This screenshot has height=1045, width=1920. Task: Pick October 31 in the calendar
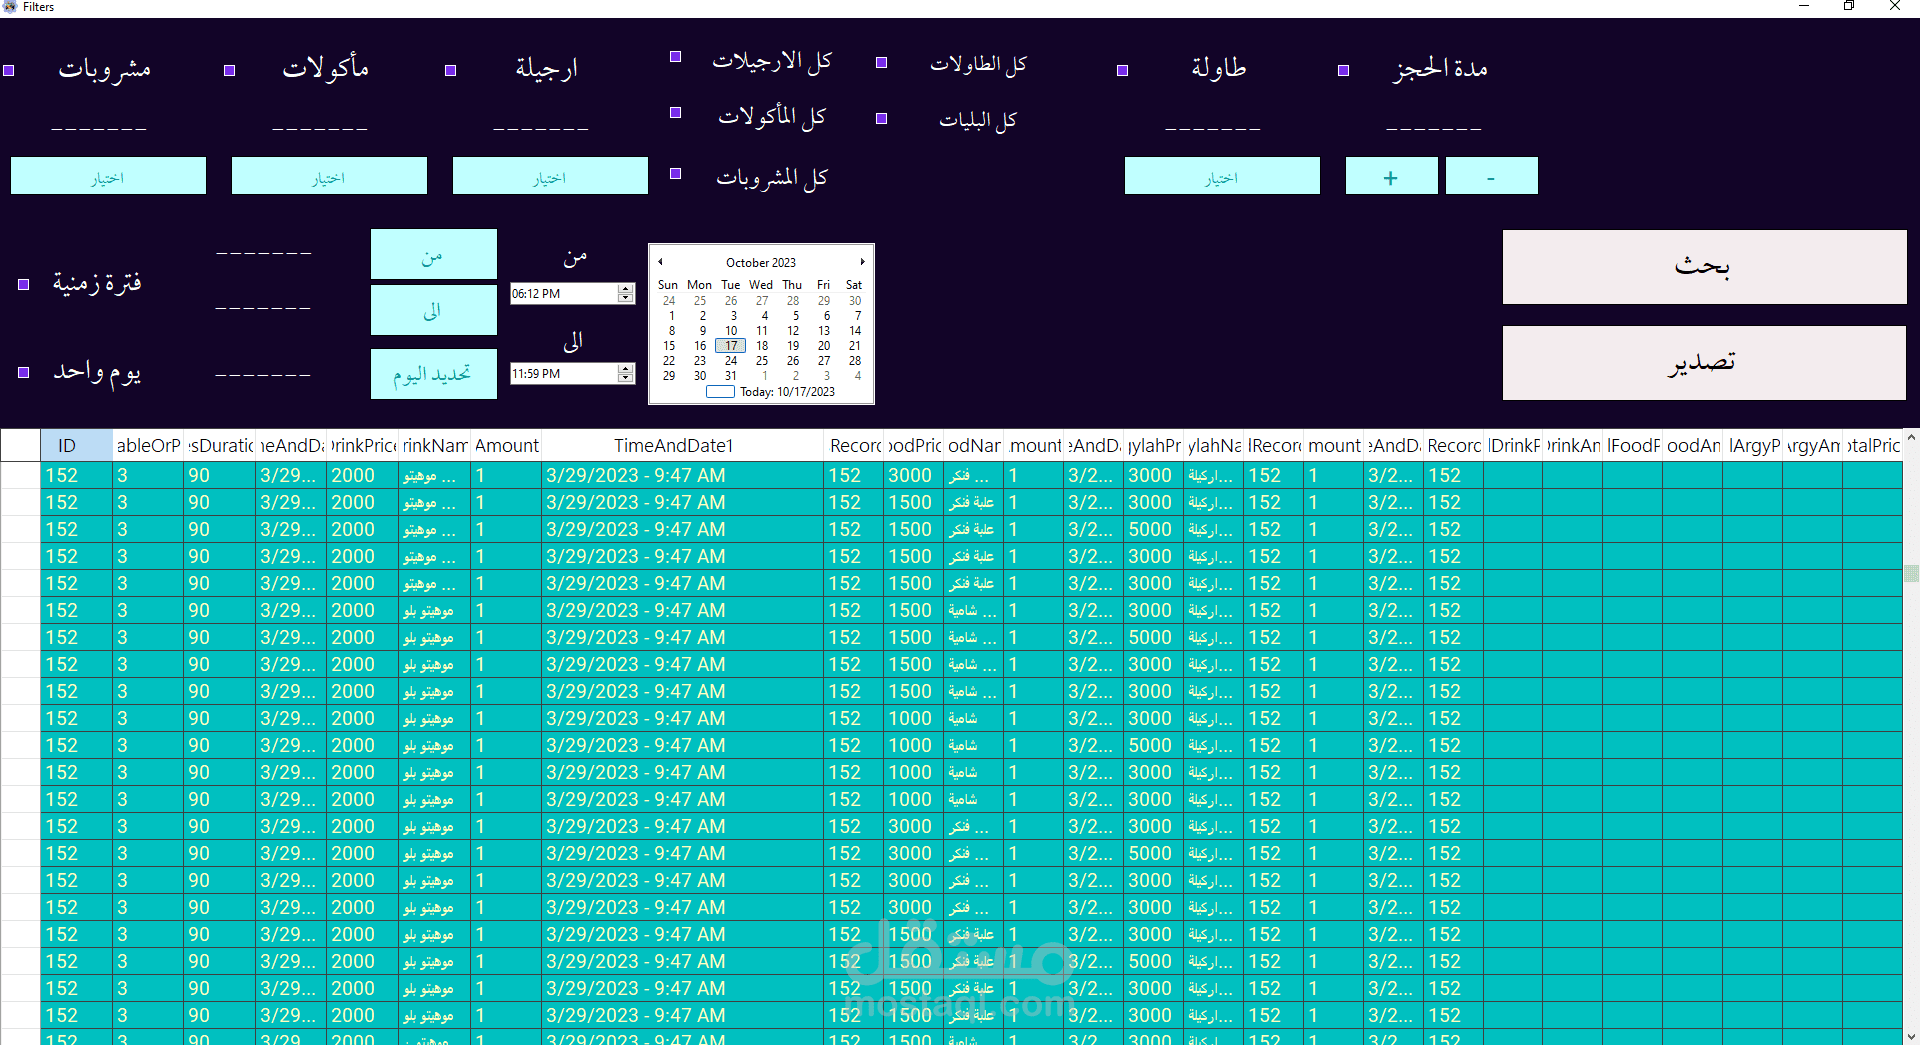click(x=731, y=376)
